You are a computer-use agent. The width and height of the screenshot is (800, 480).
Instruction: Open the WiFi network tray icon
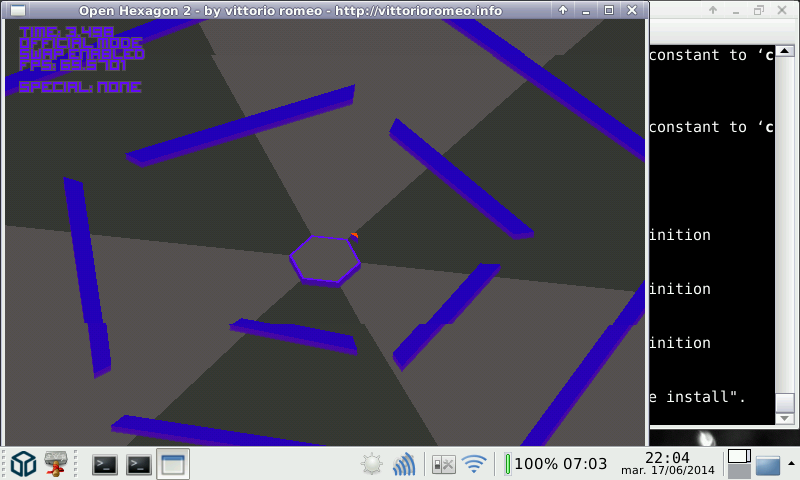pyautogui.click(x=473, y=464)
